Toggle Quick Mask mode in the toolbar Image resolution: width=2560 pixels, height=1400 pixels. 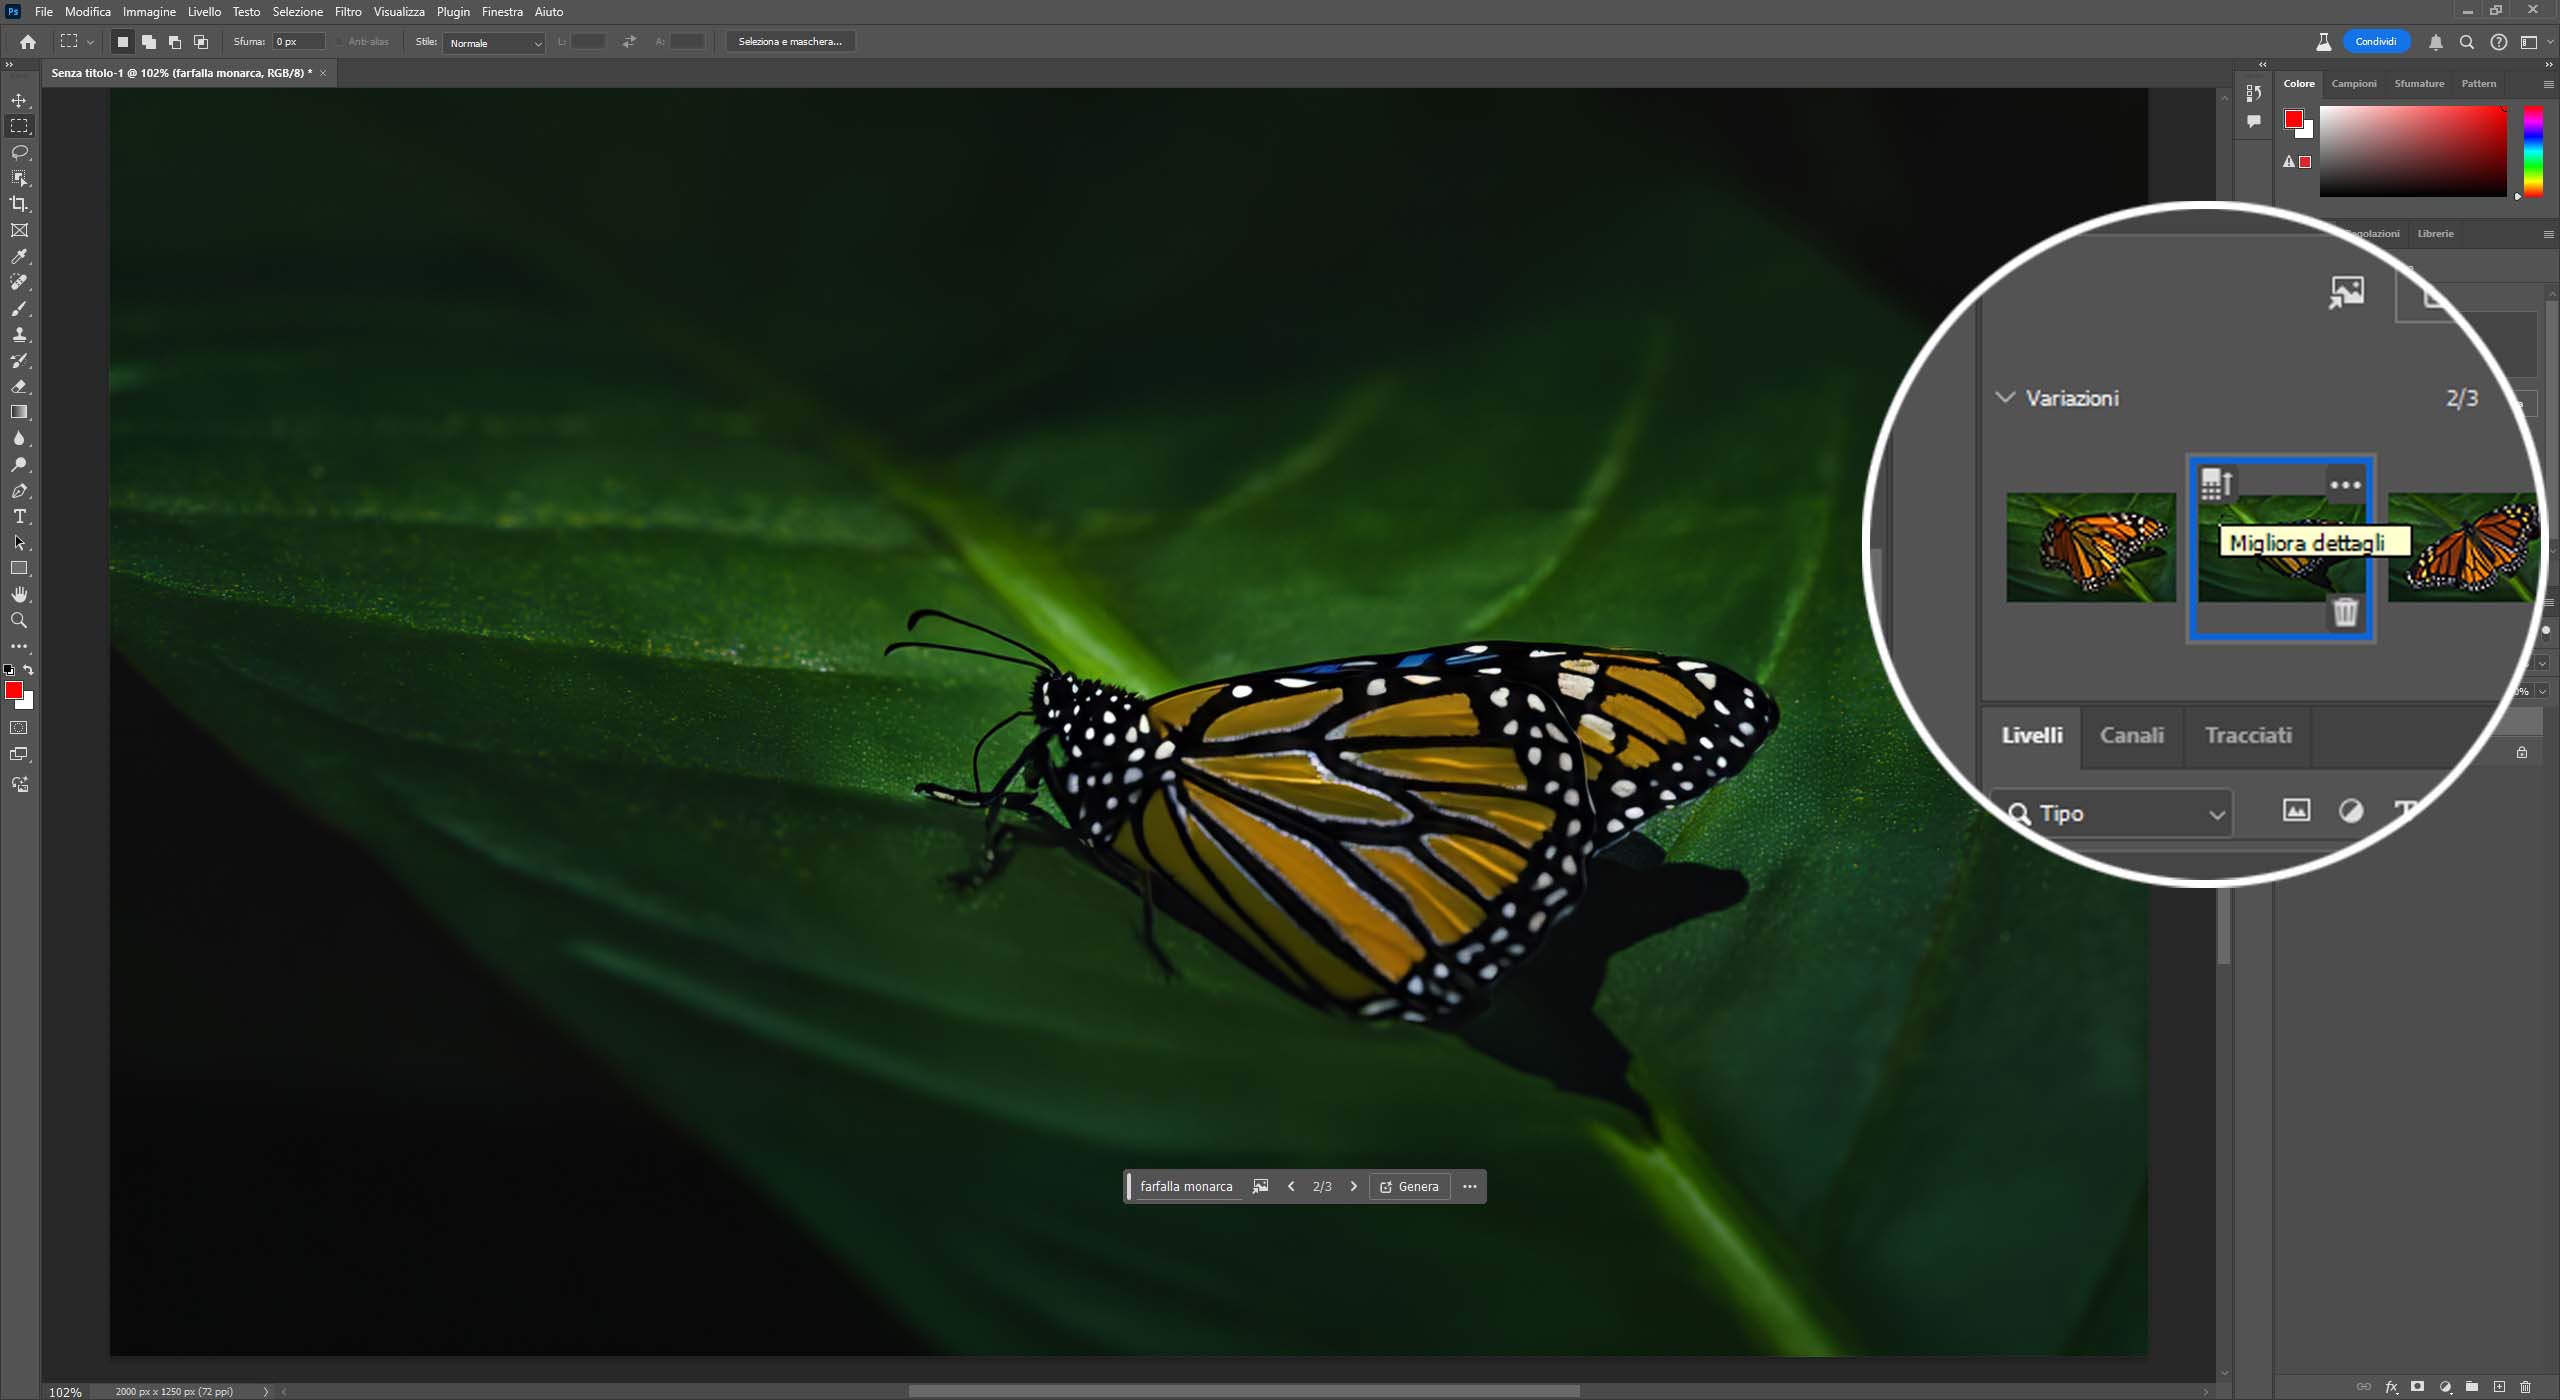[19, 728]
